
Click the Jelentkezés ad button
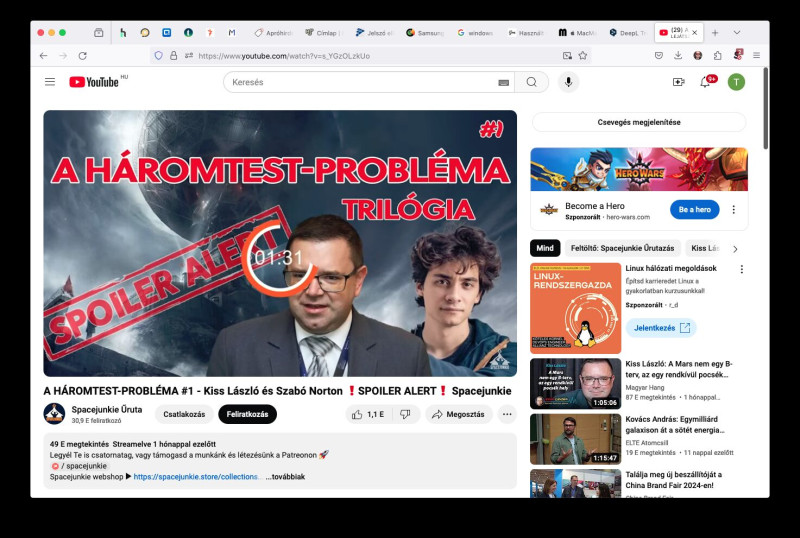pyautogui.click(x=661, y=328)
